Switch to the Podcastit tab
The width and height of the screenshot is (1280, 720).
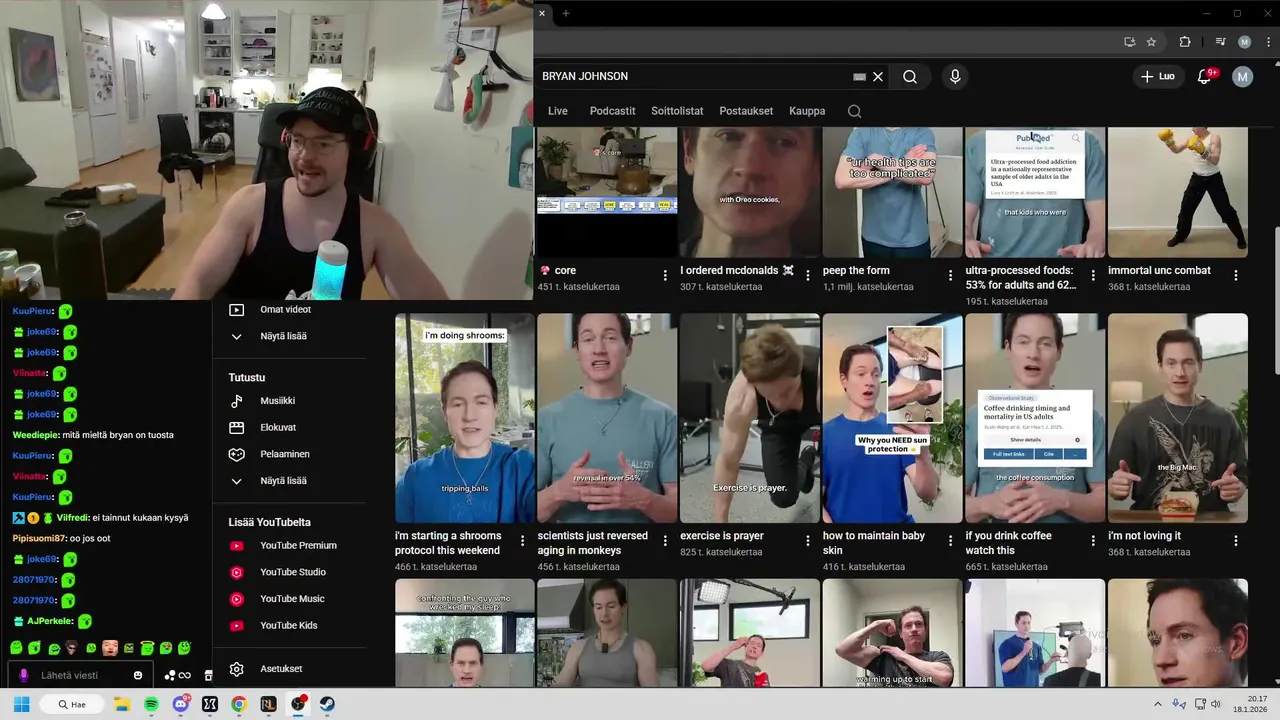click(x=612, y=111)
